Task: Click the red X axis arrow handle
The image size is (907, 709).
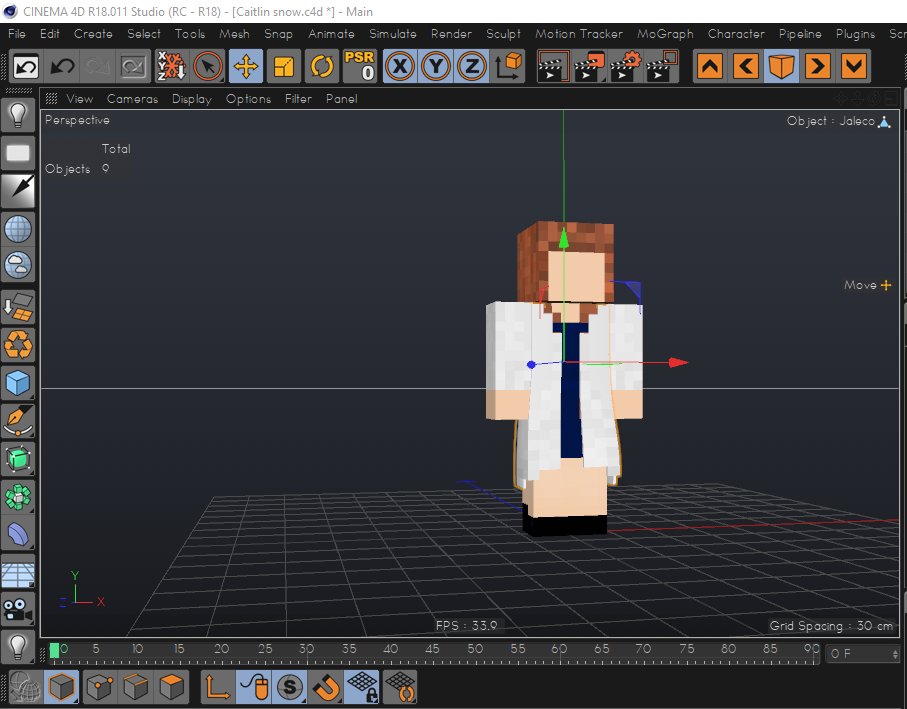Action: [x=678, y=363]
